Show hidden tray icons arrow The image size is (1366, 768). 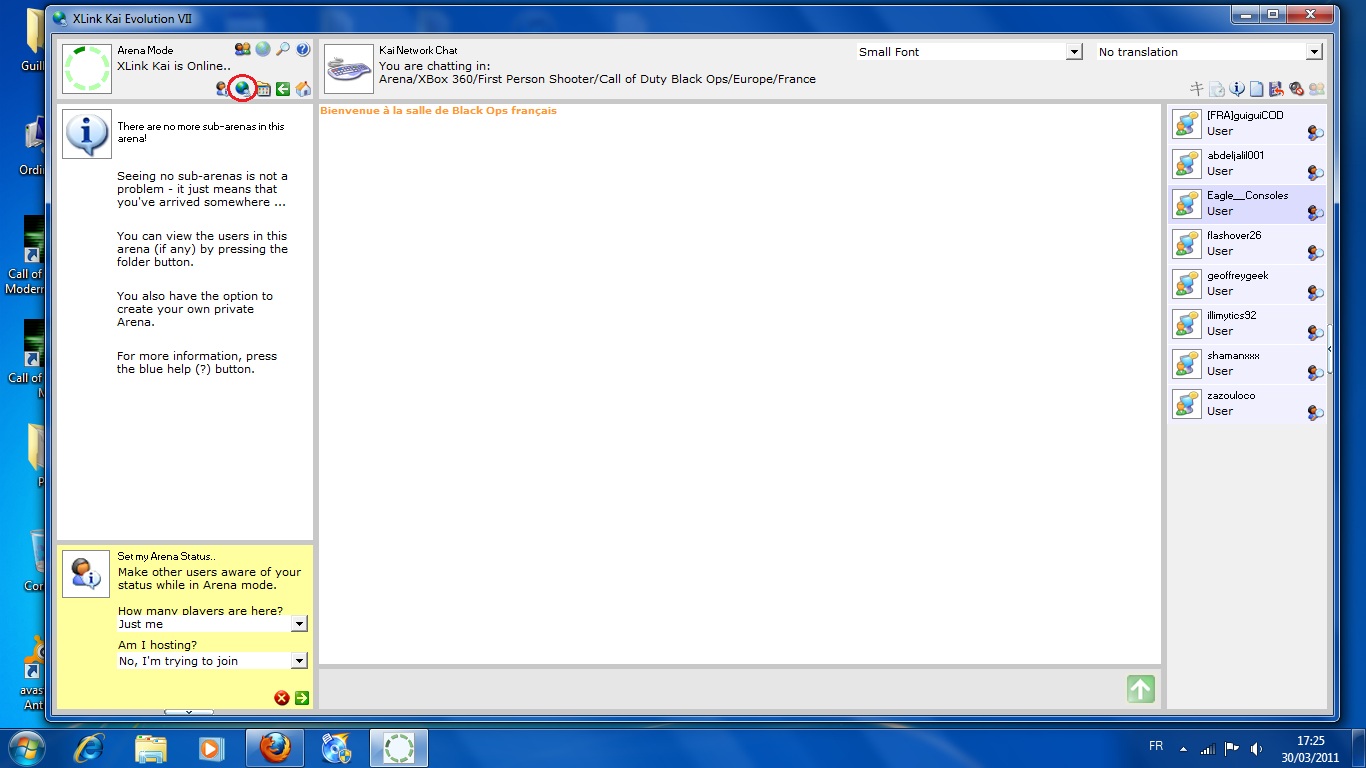click(x=1184, y=748)
